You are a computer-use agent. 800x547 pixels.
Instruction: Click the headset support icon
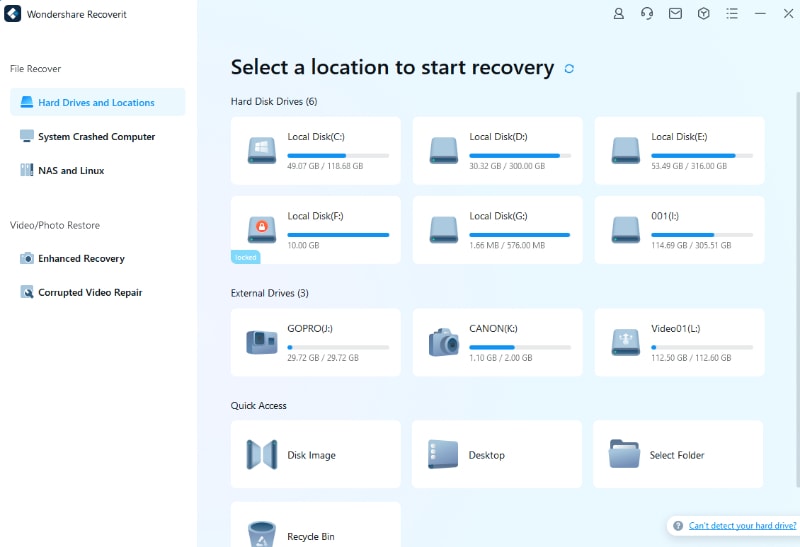pos(647,14)
